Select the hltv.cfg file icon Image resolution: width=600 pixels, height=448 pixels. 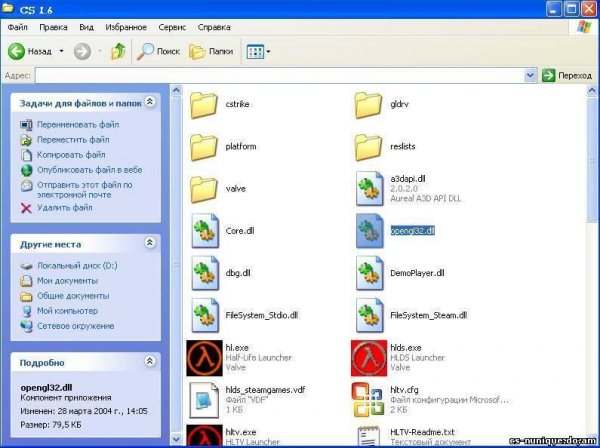[x=368, y=400]
